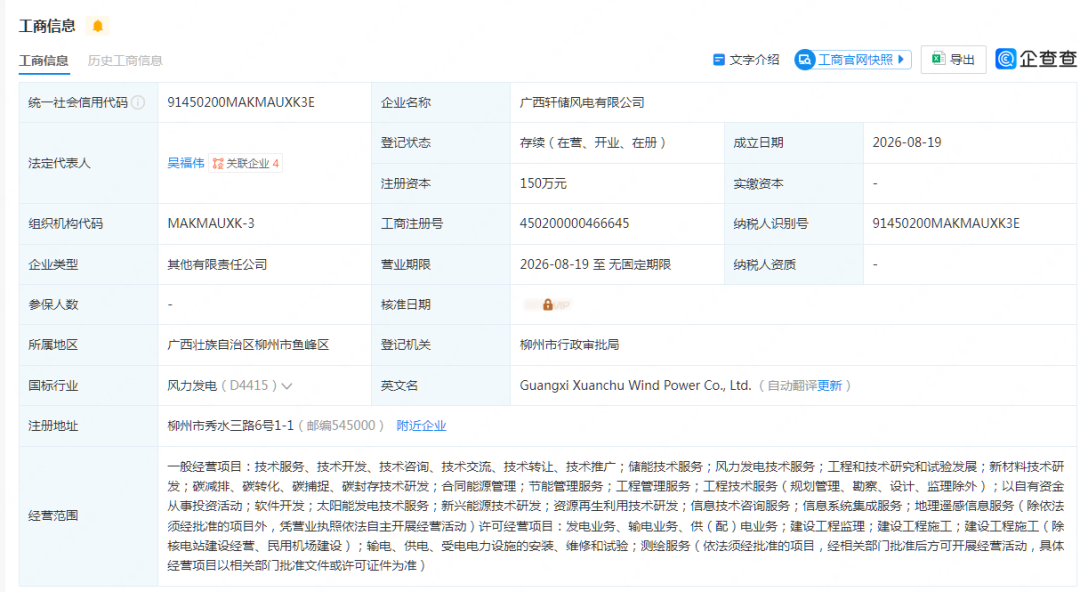
Task: Select registration number 450200000466645
Action: (574, 223)
